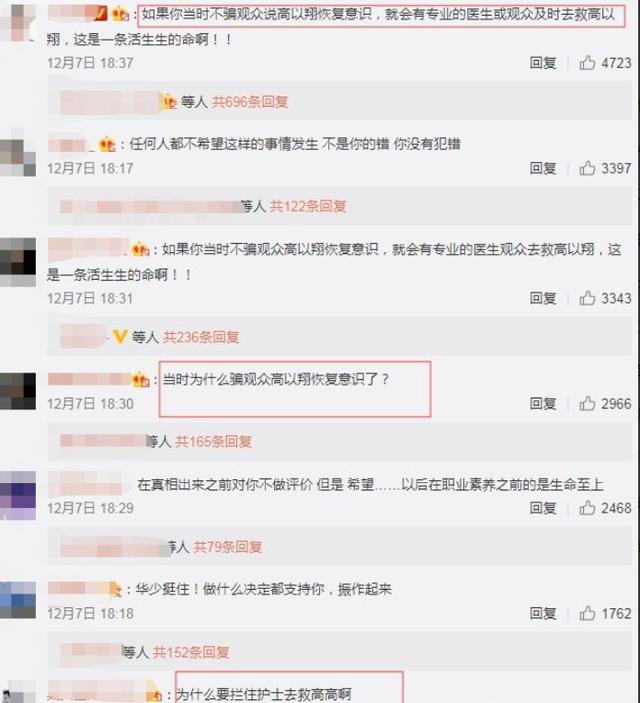This screenshot has height=703, width=640.
Task: Show all 共236条回复 replies
Action: 200,337
